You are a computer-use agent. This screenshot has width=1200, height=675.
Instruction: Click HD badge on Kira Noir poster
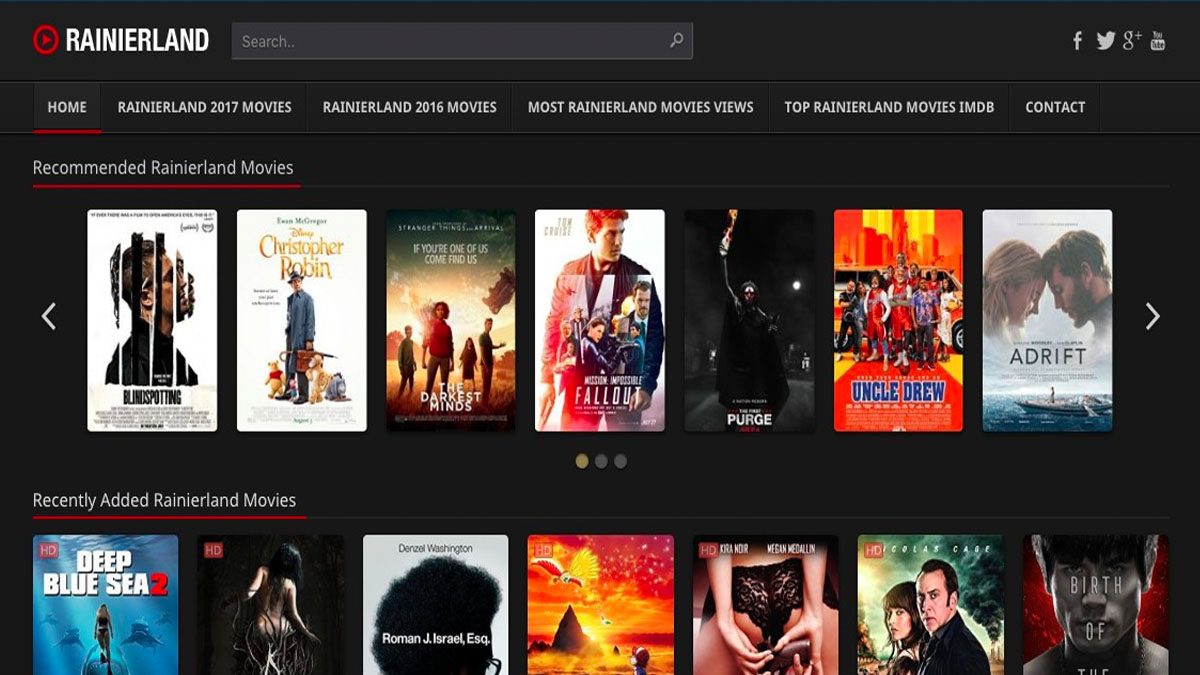[708, 549]
